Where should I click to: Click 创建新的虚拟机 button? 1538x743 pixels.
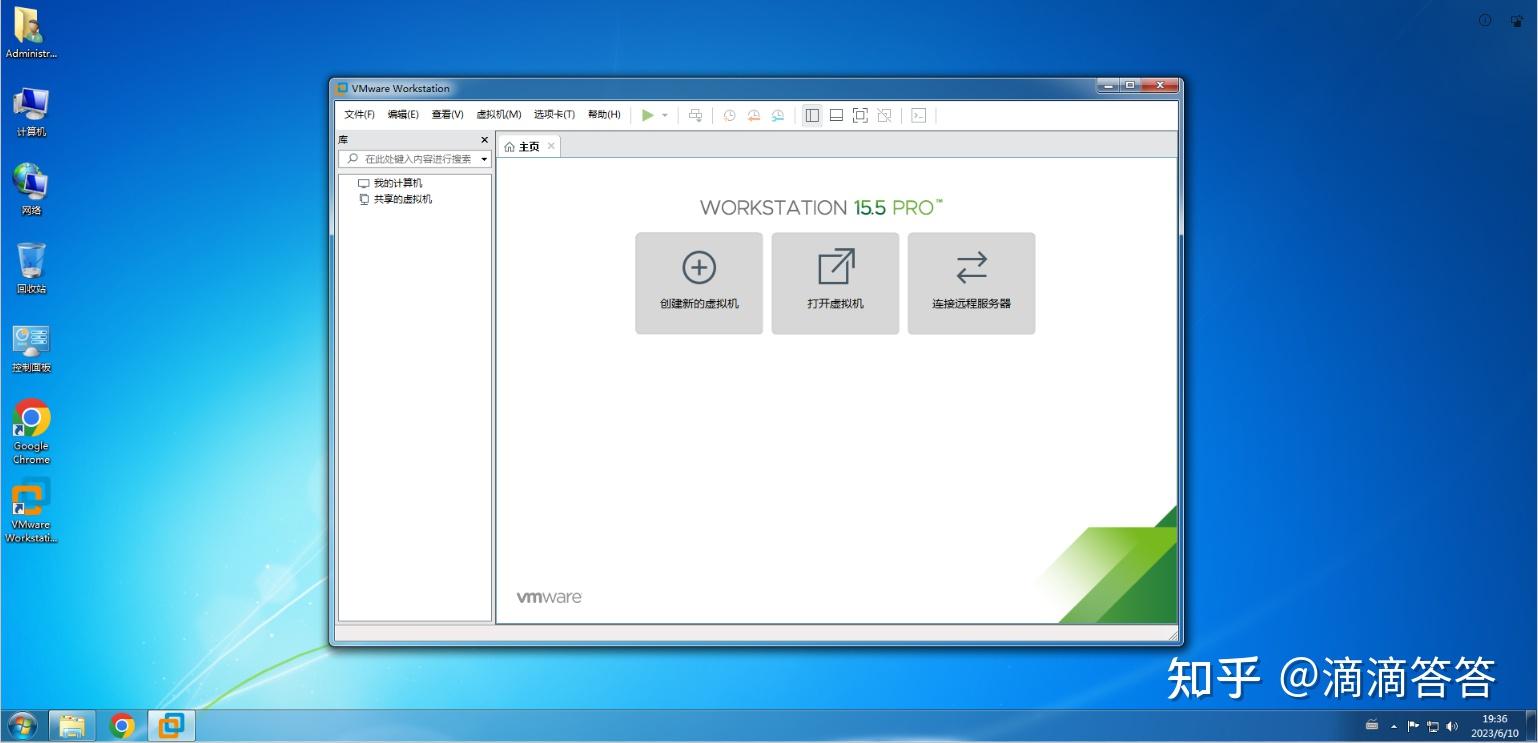coord(698,283)
